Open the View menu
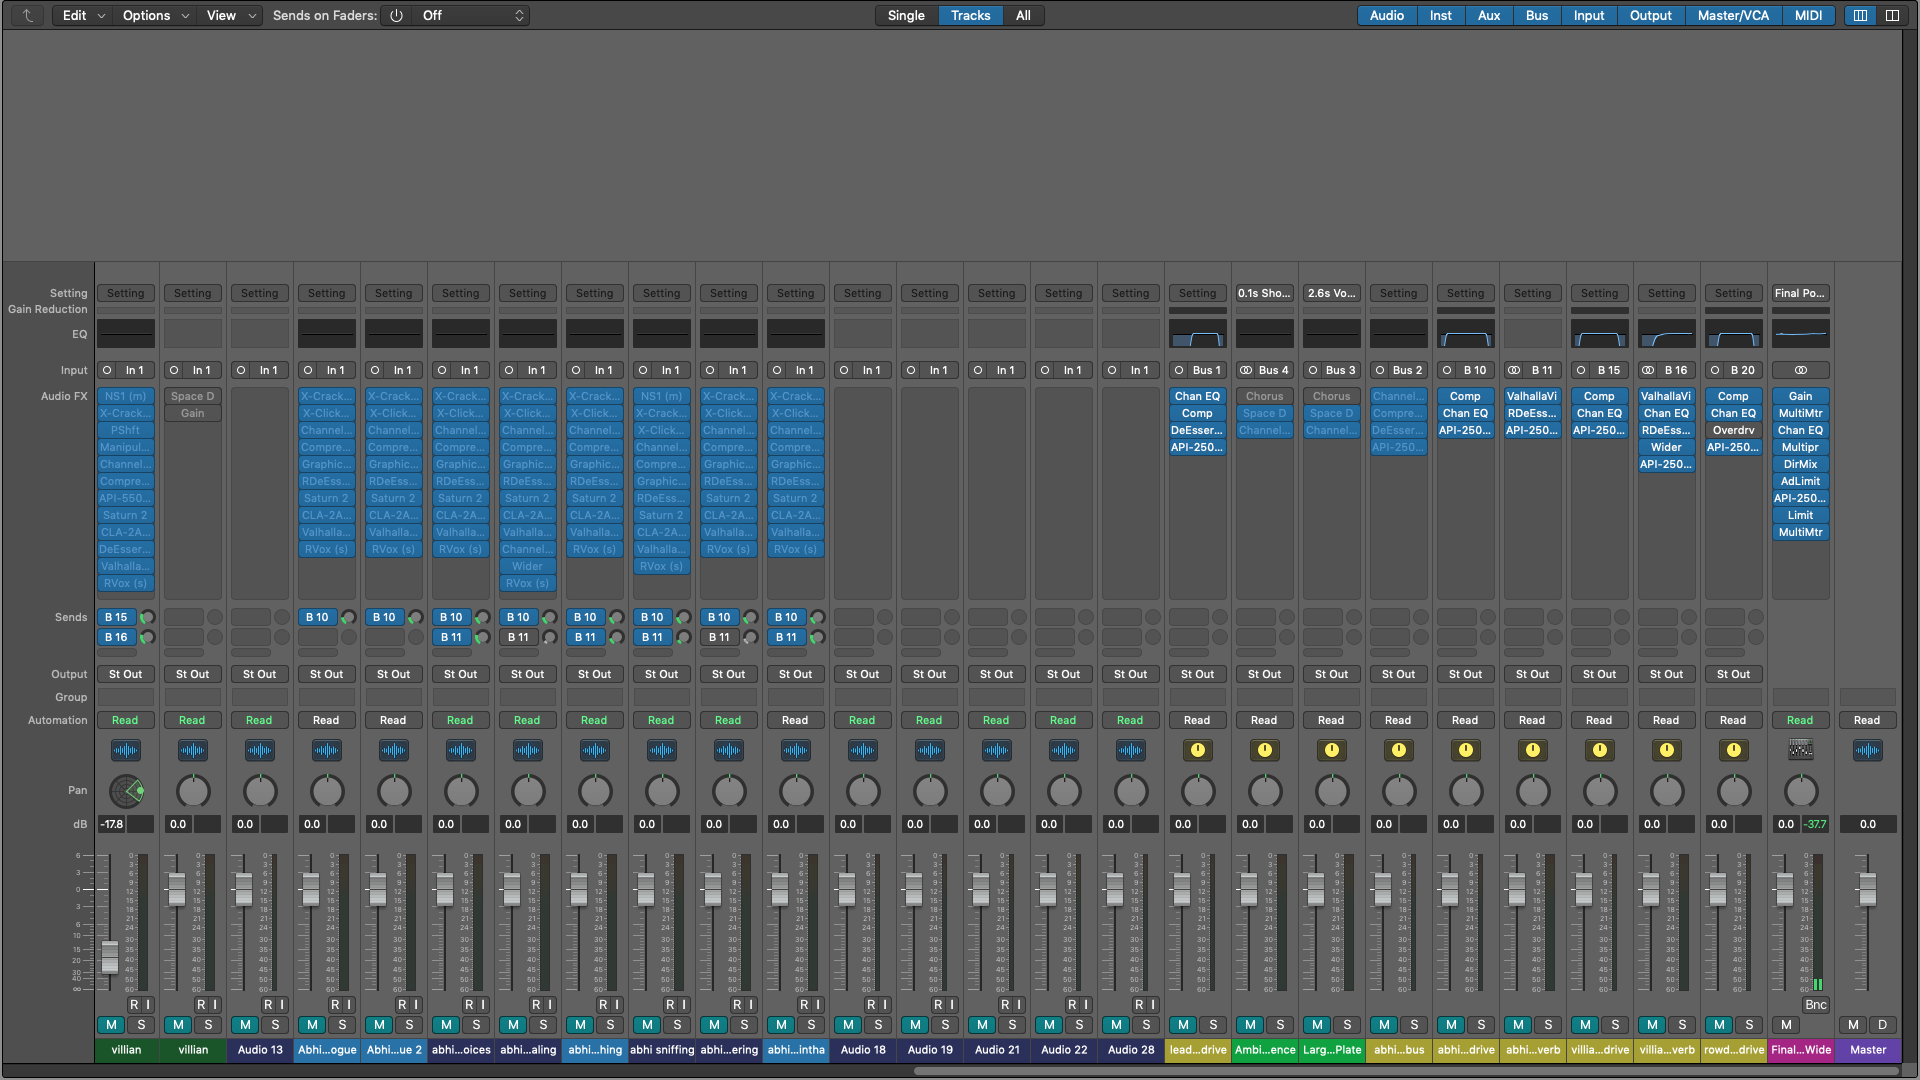 [x=230, y=15]
